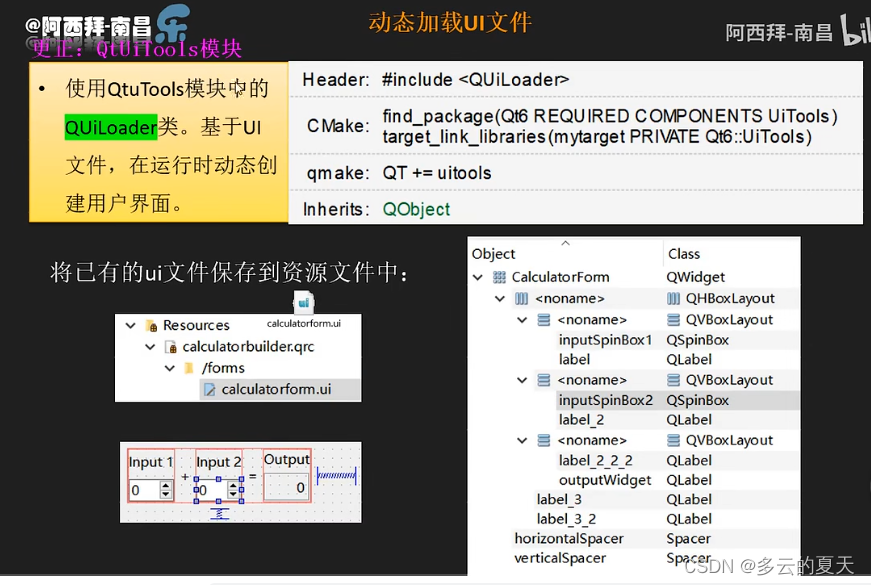Click the CalculatorForm widget grid icon

tap(499, 277)
